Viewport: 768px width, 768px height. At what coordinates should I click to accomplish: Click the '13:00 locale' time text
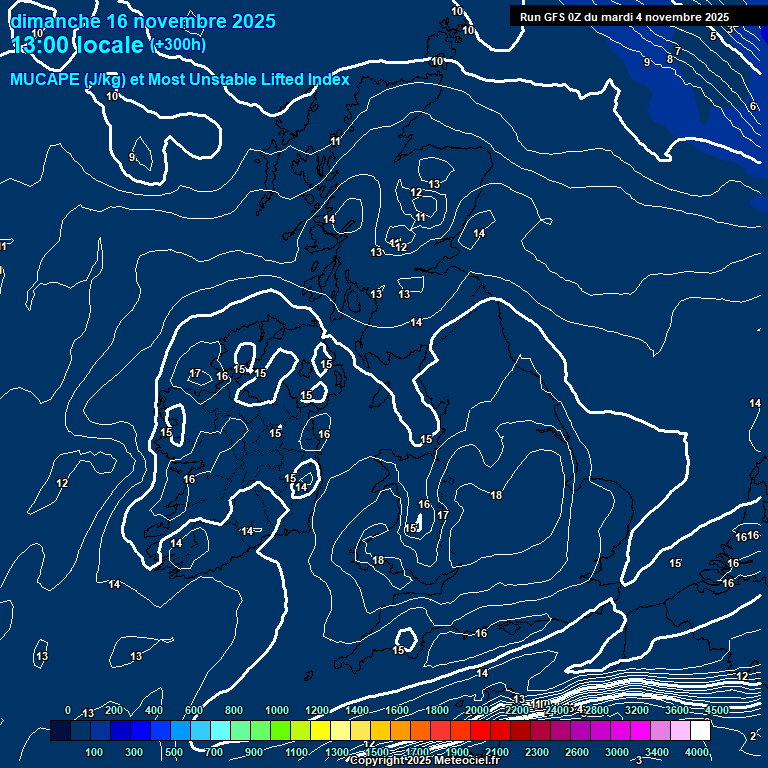(77, 45)
